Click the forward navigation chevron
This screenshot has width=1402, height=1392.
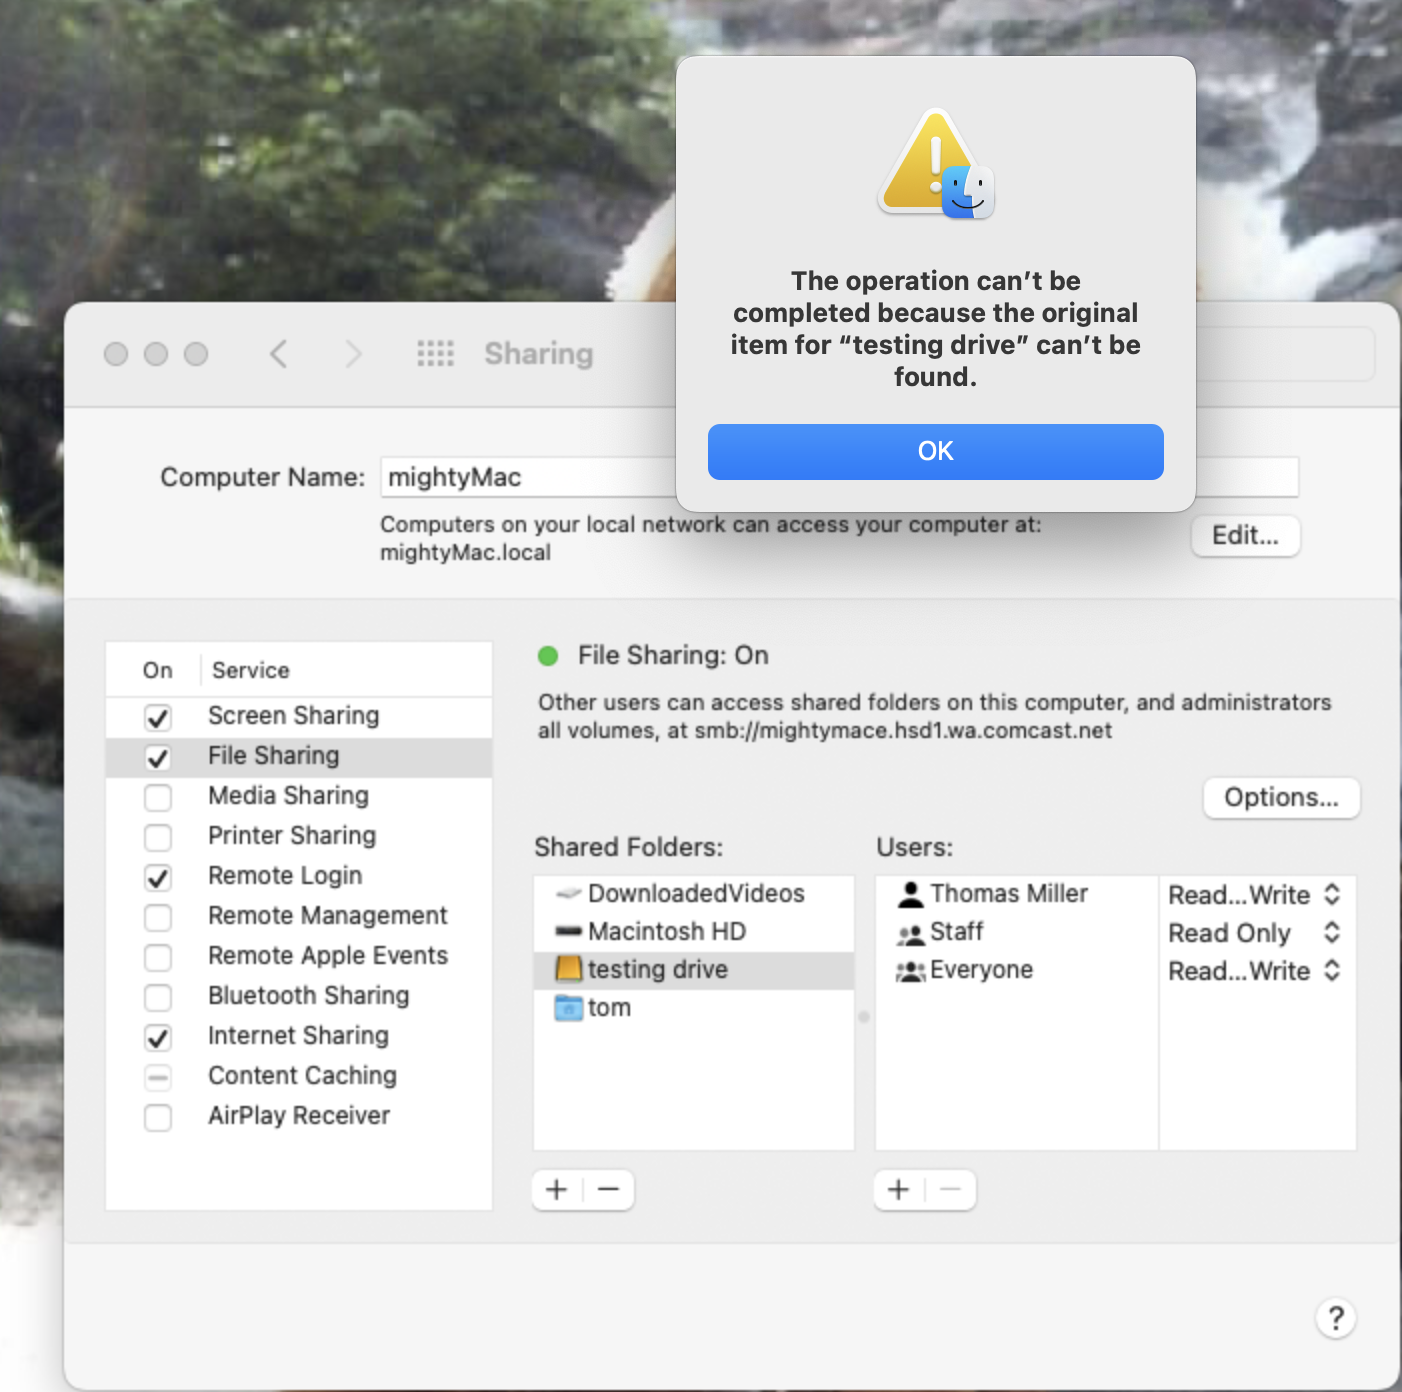(353, 354)
